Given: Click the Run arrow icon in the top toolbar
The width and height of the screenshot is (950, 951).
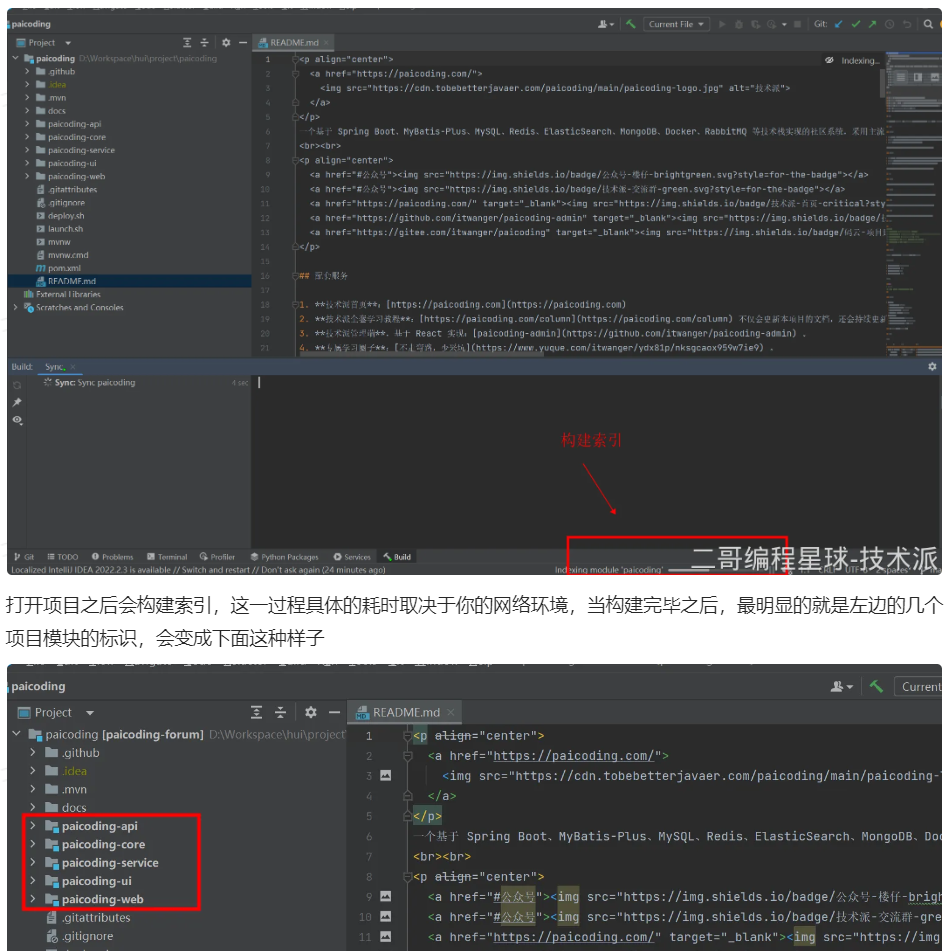Looking at the screenshot, I should (x=722, y=24).
